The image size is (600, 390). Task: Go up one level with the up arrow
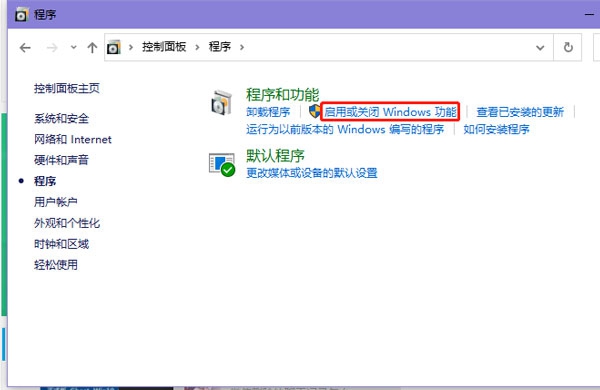(x=92, y=47)
